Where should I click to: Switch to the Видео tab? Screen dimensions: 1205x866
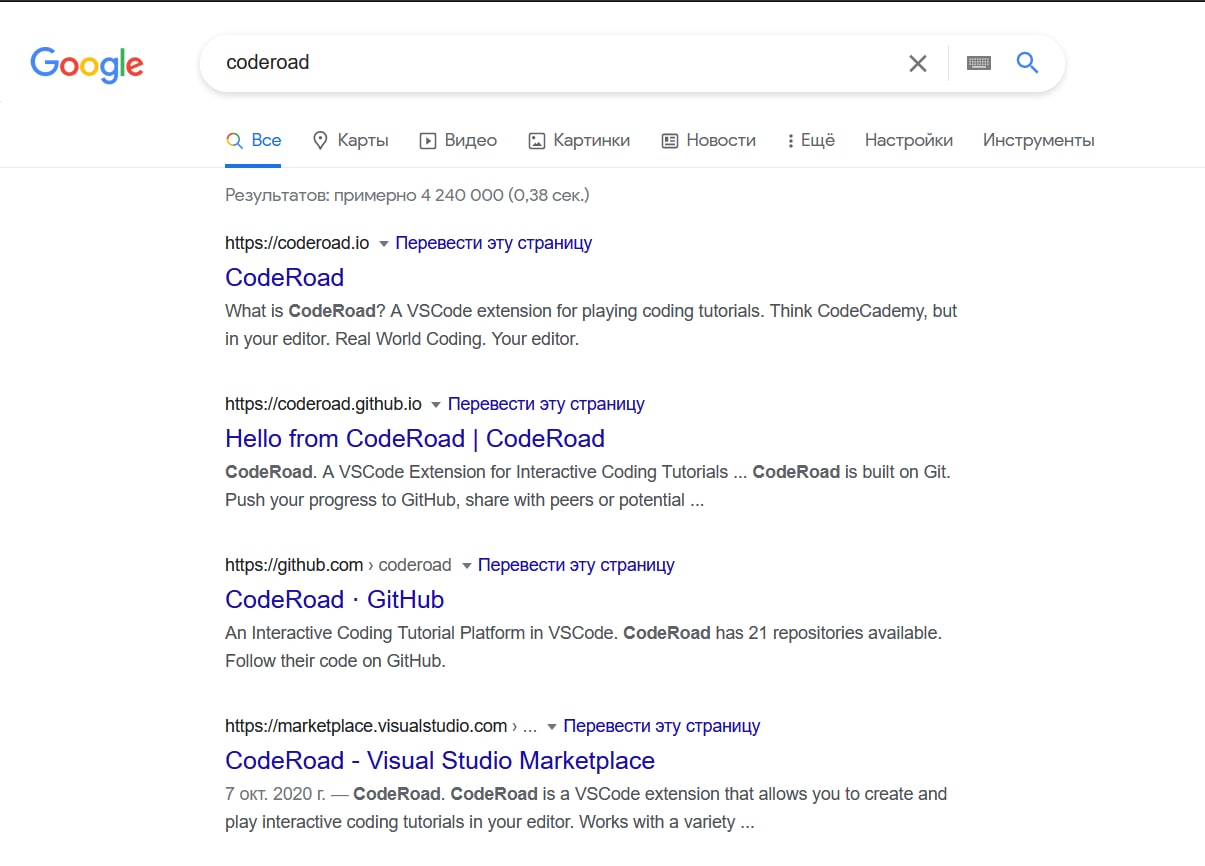pyautogui.click(x=458, y=141)
